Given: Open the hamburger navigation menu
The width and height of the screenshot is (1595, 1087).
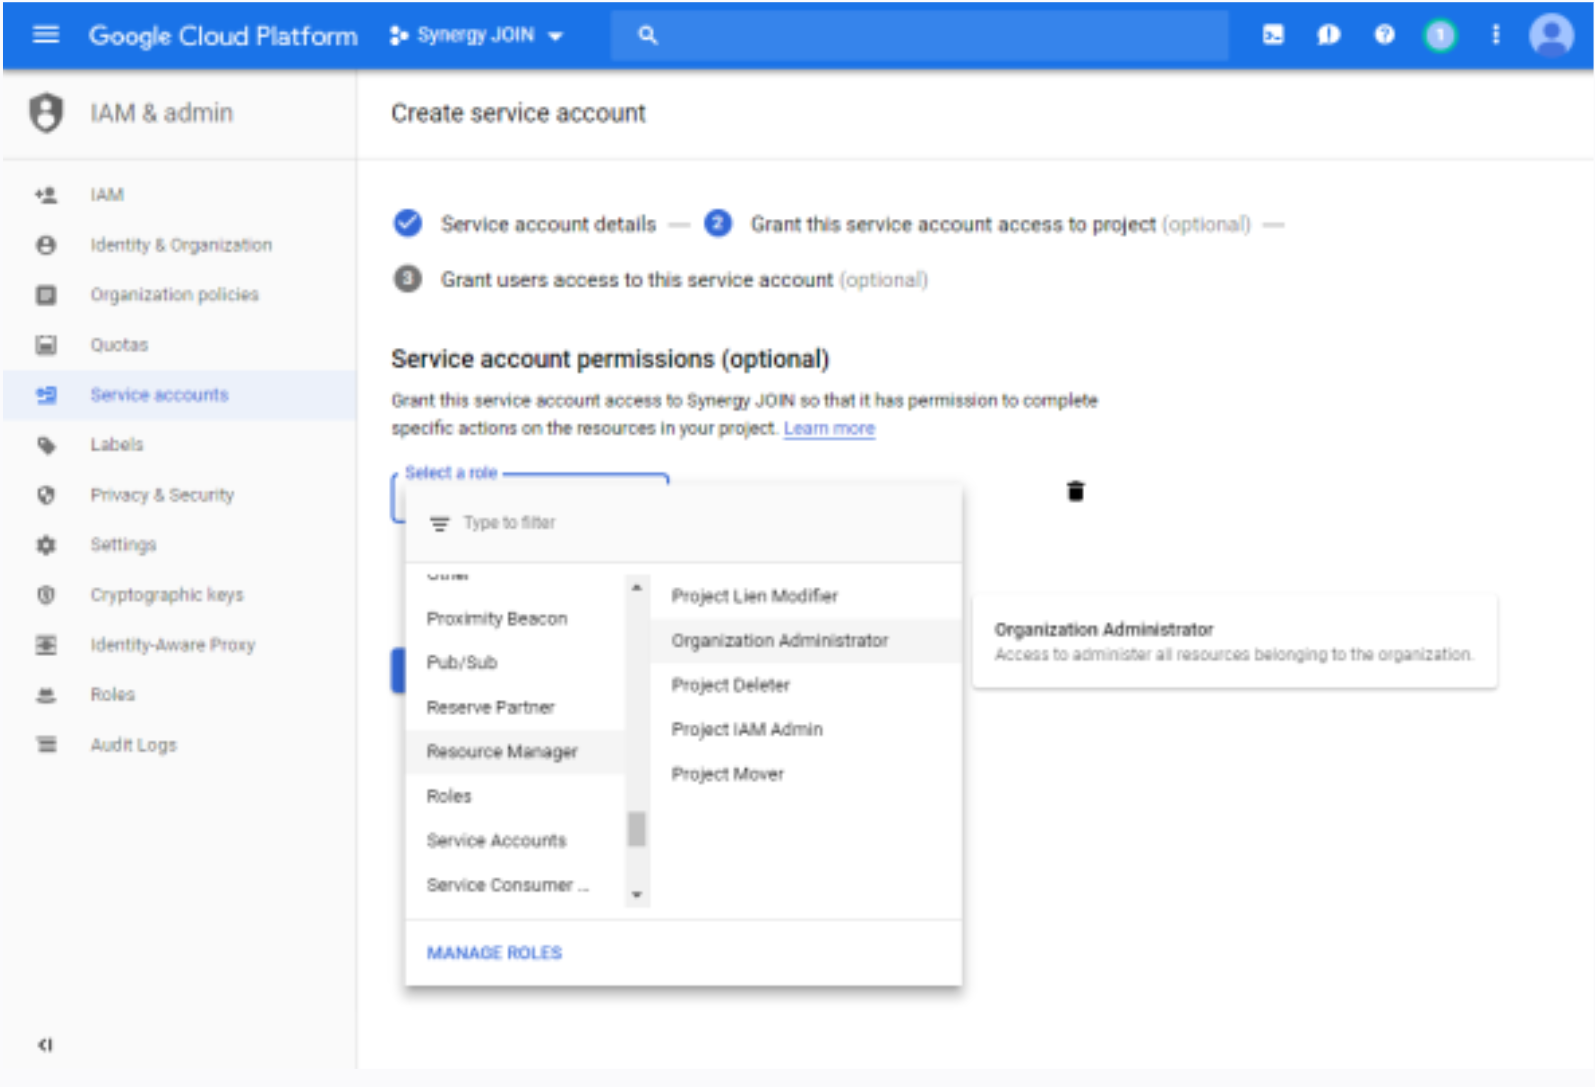Looking at the screenshot, I should coord(46,35).
